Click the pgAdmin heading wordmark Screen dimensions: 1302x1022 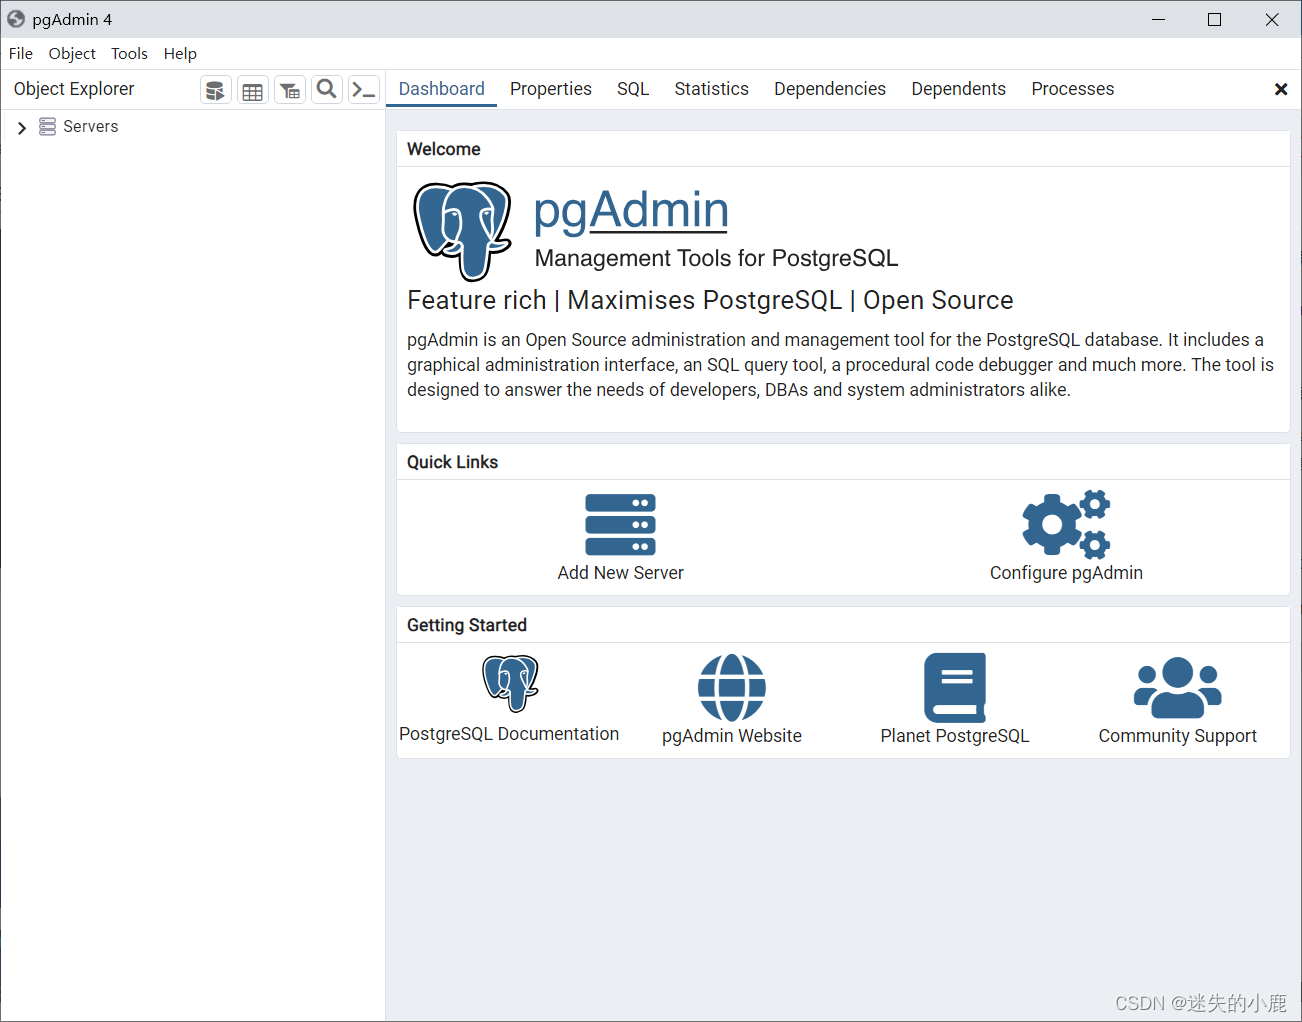tap(631, 211)
